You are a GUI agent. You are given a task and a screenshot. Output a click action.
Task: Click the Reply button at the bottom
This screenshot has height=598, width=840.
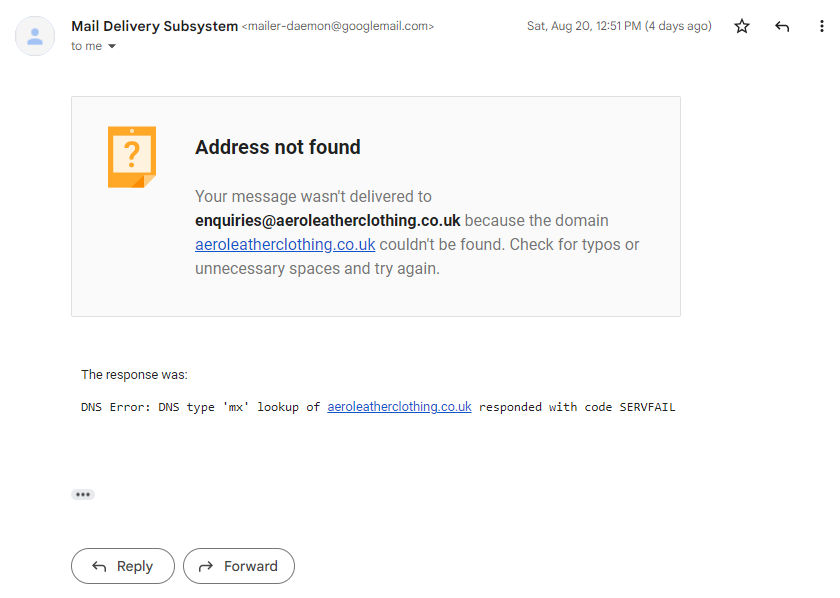point(123,566)
